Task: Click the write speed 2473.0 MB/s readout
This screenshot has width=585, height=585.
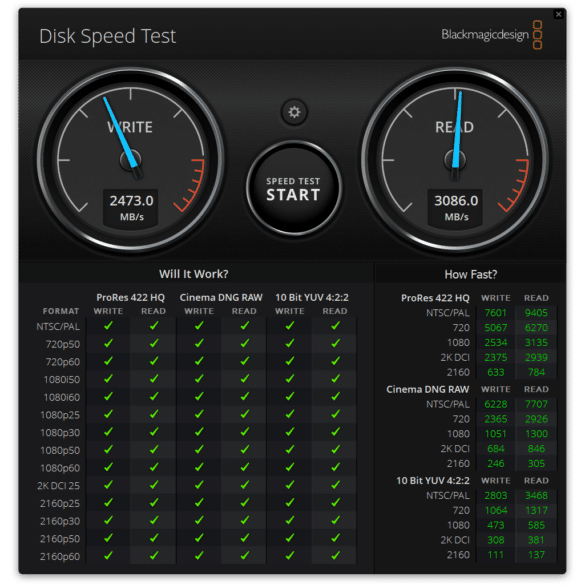Action: [131, 208]
